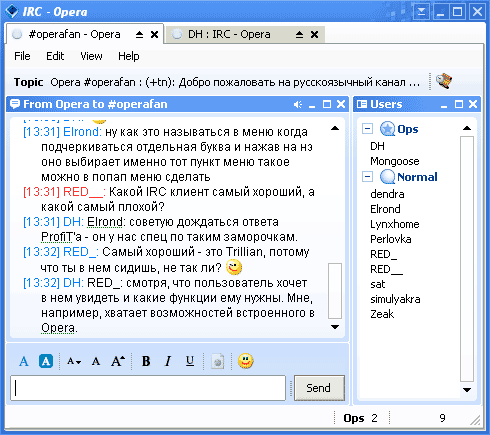Viewport: 490px width, 435px height.
Task: Open the Help menu
Action: 129,56
